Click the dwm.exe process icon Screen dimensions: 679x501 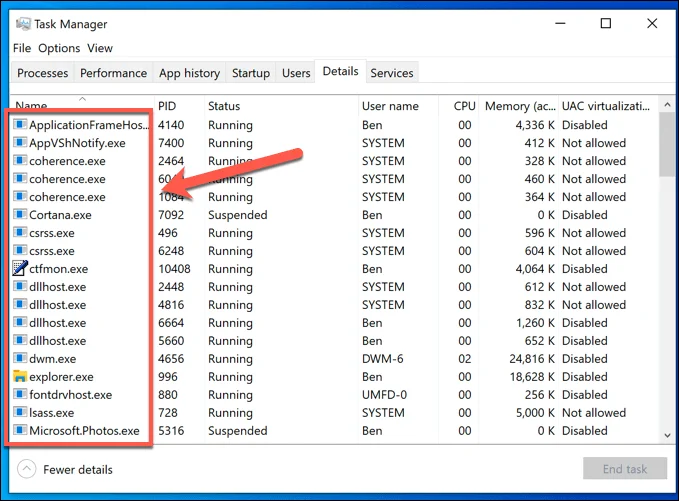tap(20, 358)
